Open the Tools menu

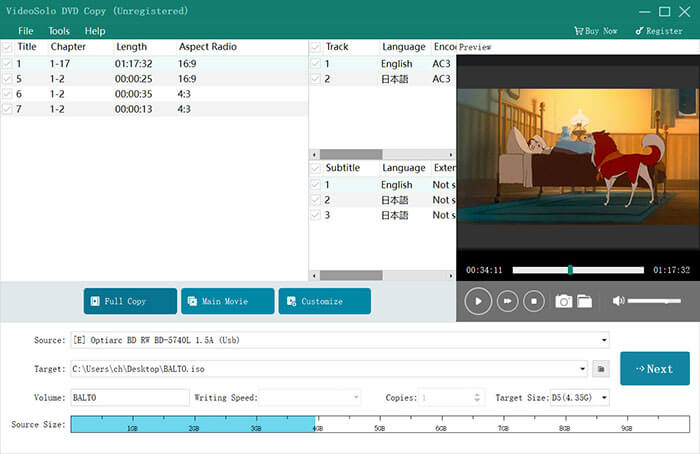(x=59, y=31)
